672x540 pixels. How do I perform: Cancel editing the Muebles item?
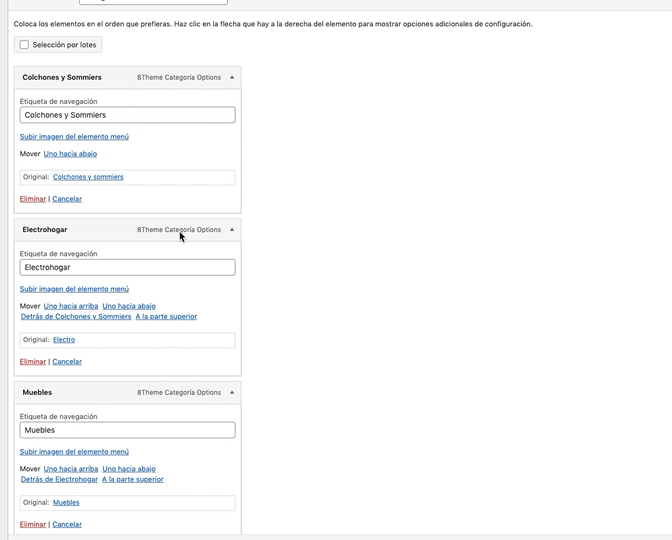pos(67,524)
